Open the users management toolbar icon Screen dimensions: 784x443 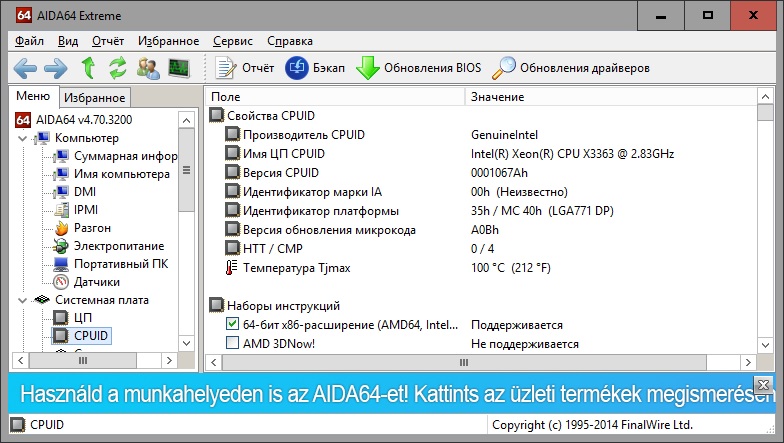148,68
